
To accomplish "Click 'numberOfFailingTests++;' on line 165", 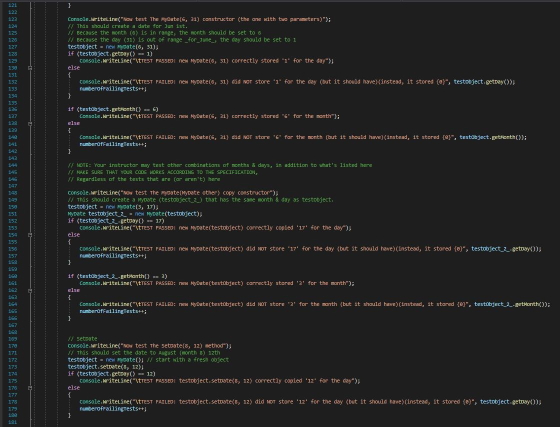I will click(x=113, y=312).
